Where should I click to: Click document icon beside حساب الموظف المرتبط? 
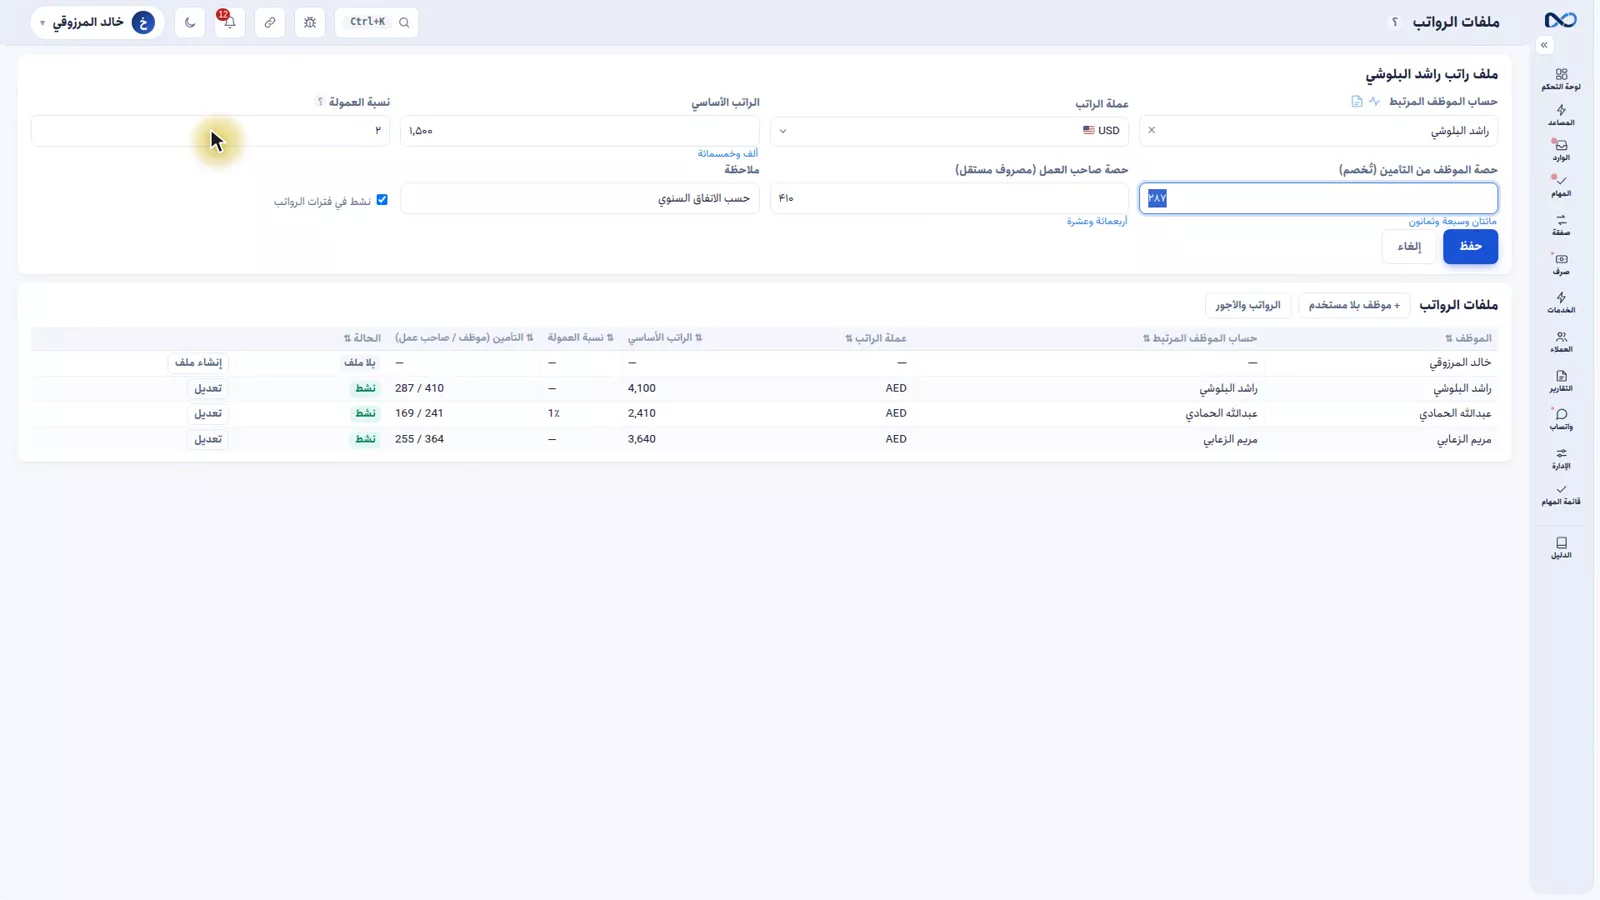[x=1357, y=102]
